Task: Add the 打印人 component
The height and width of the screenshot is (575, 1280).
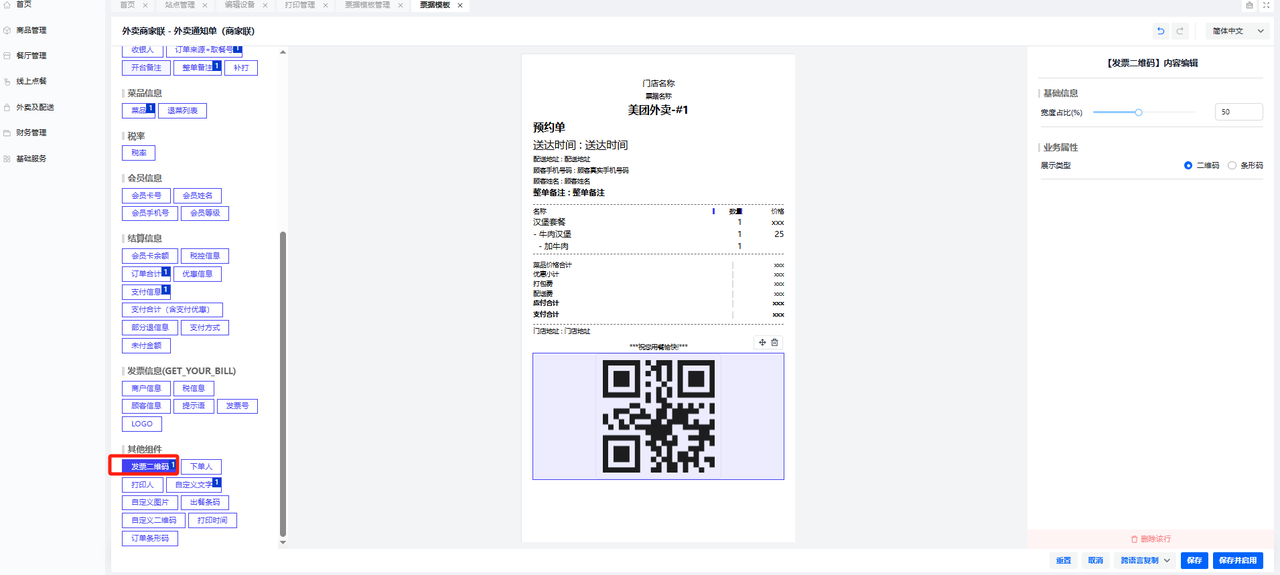Action: pyautogui.click(x=141, y=484)
